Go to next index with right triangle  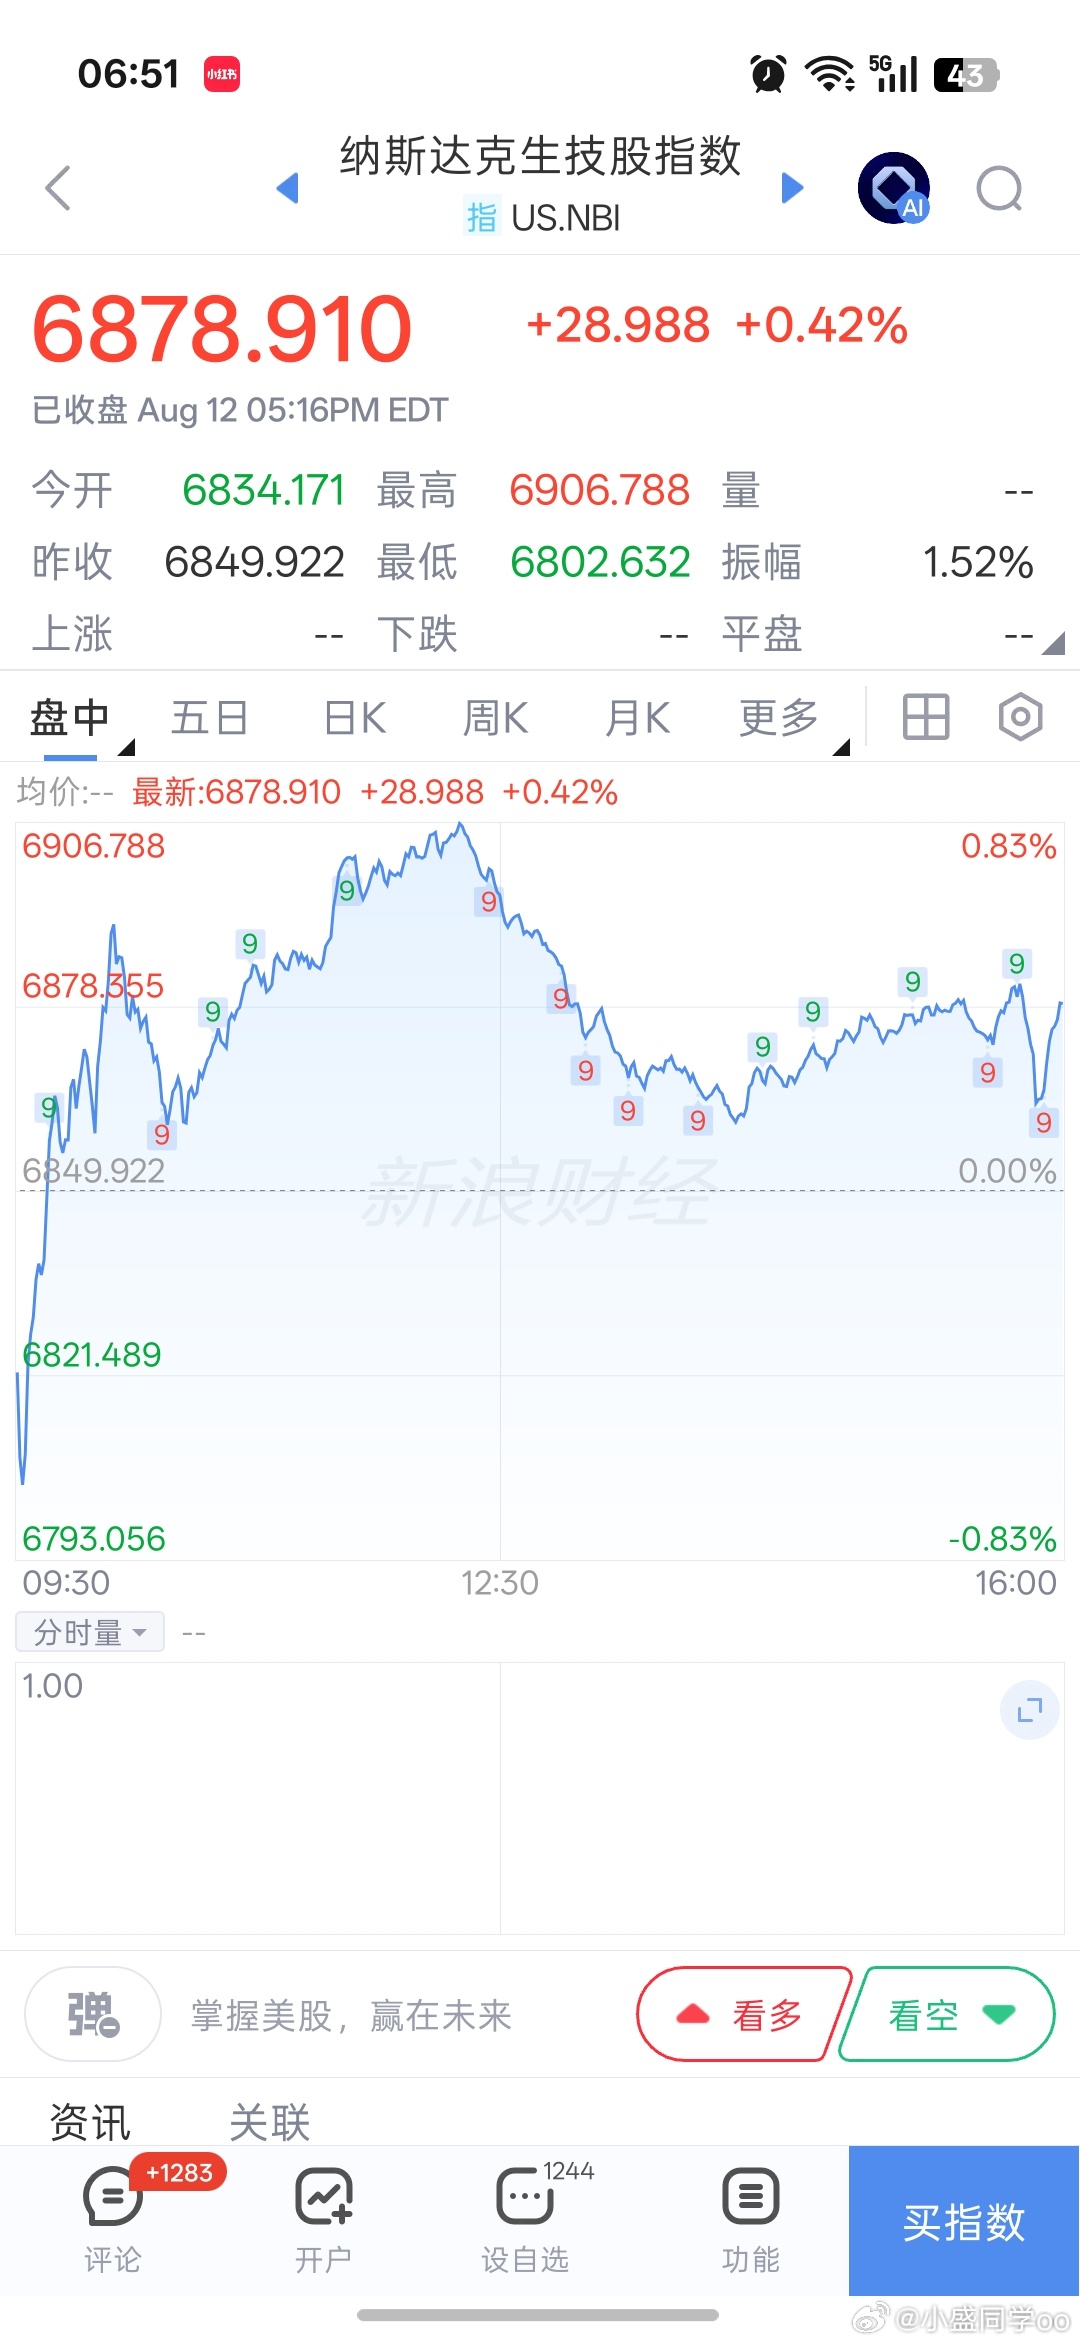click(x=792, y=187)
